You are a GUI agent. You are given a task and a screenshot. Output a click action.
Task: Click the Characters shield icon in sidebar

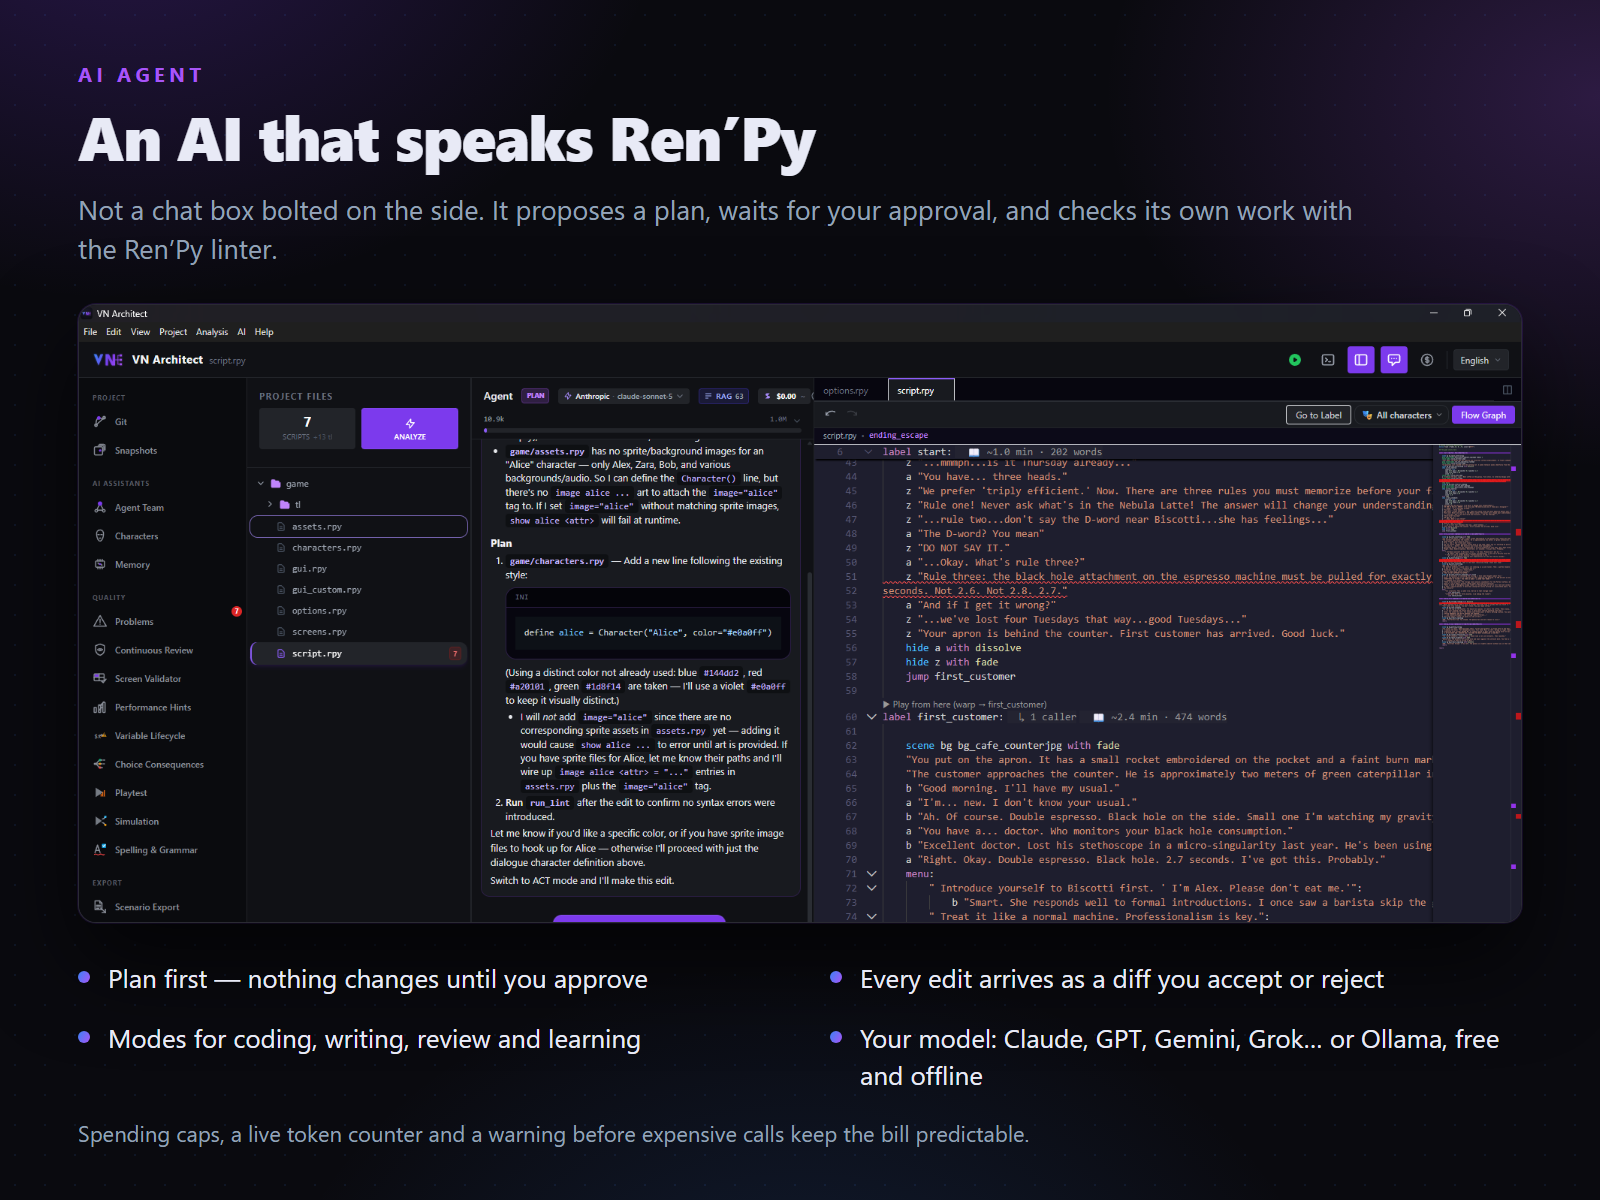[100, 536]
